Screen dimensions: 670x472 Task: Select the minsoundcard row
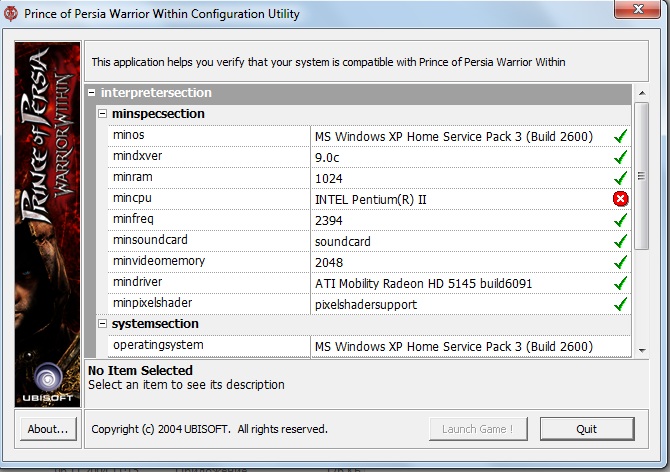click(x=209, y=241)
